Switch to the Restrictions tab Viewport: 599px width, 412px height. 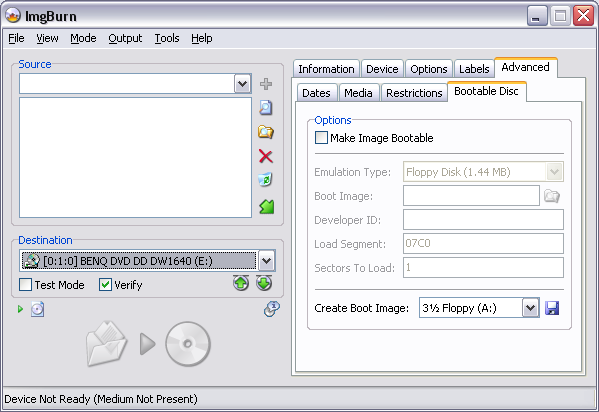(414, 93)
